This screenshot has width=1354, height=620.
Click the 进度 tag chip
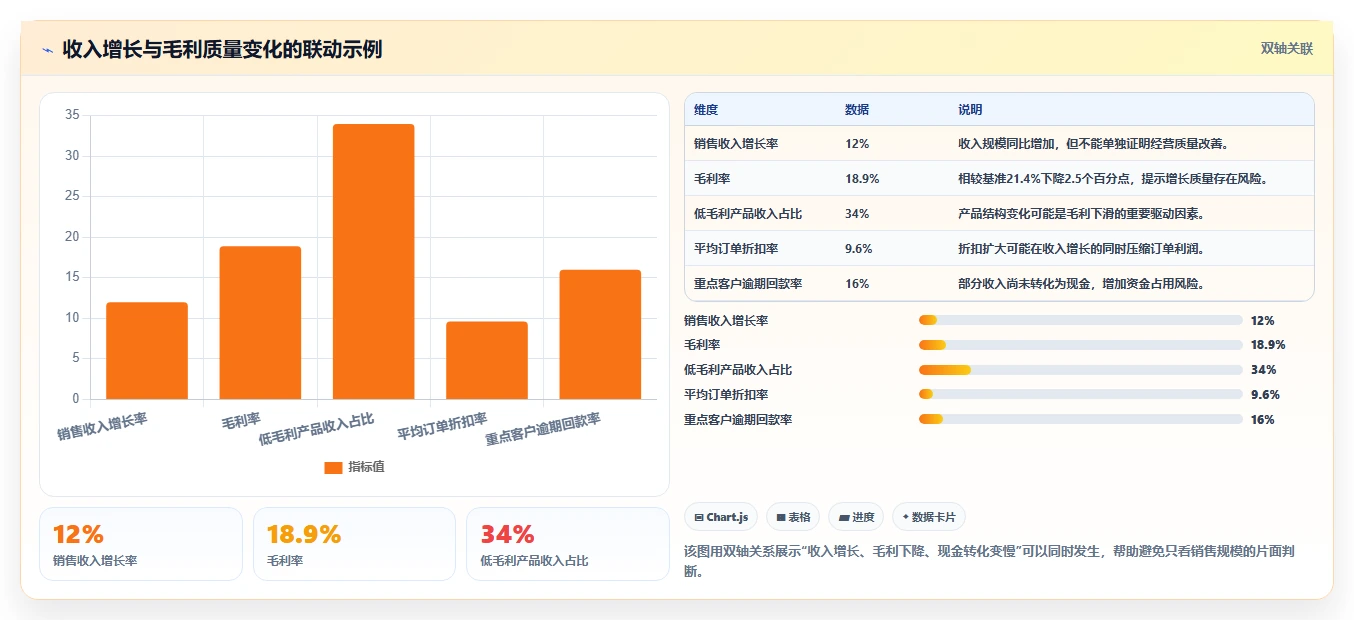pyautogui.click(x=856, y=517)
